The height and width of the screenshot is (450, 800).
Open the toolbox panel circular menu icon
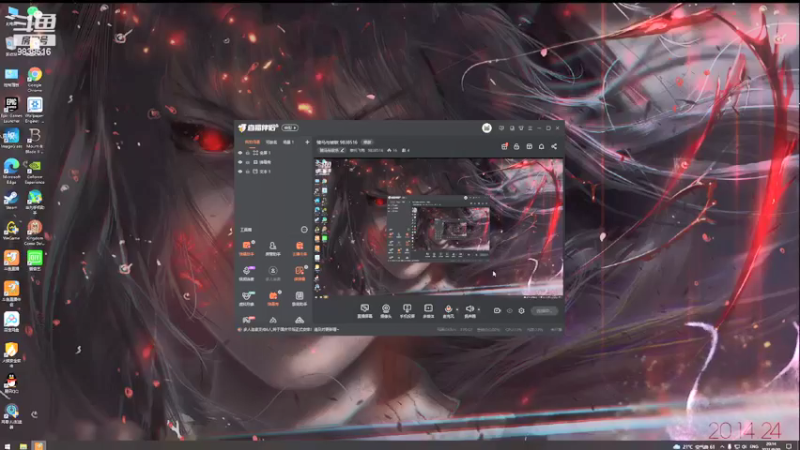tap(304, 230)
